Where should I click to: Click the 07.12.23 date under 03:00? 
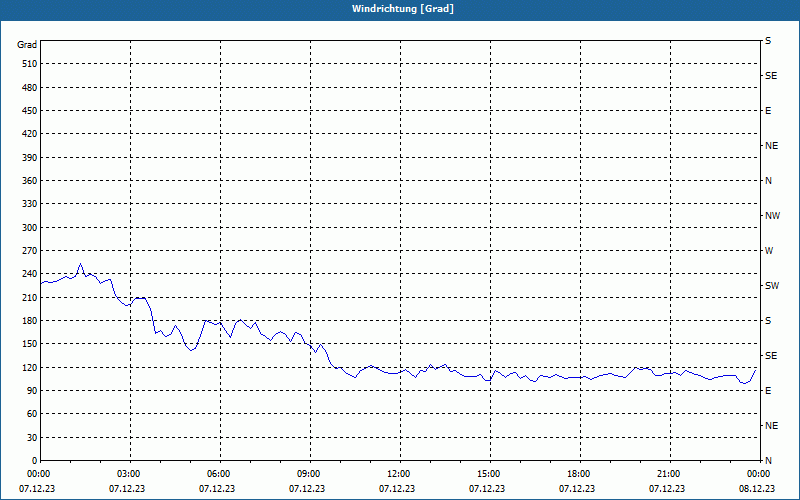[x=127, y=488]
